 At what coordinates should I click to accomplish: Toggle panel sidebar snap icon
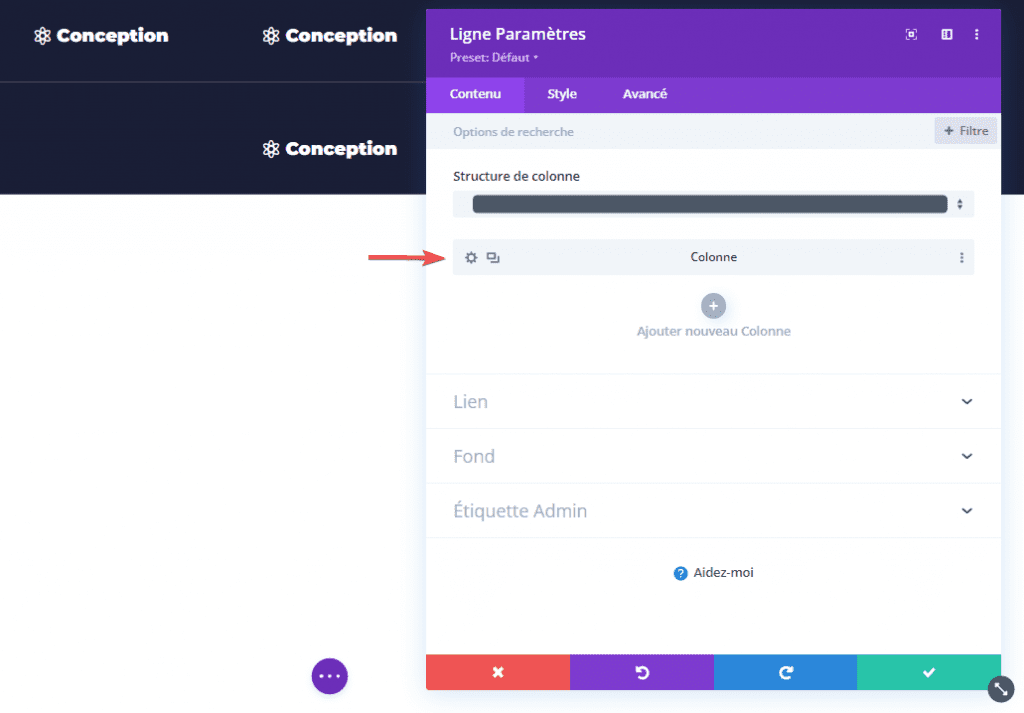click(x=946, y=35)
